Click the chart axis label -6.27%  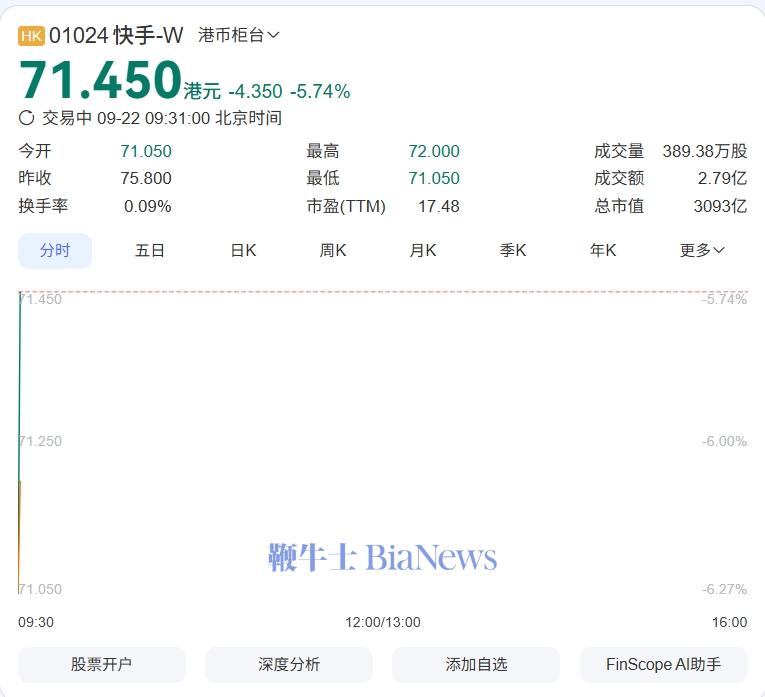(724, 589)
